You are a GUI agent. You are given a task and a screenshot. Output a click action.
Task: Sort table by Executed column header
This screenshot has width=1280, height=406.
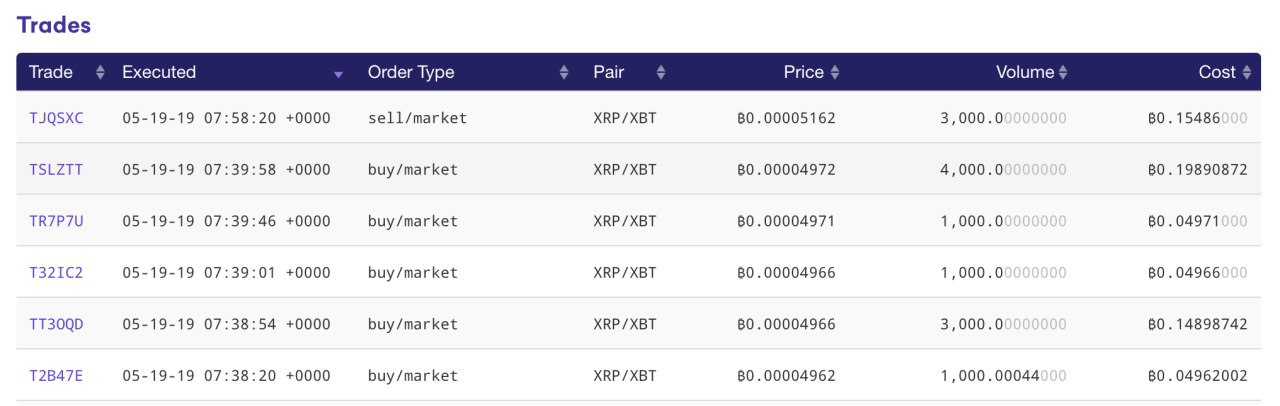click(159, 72)
